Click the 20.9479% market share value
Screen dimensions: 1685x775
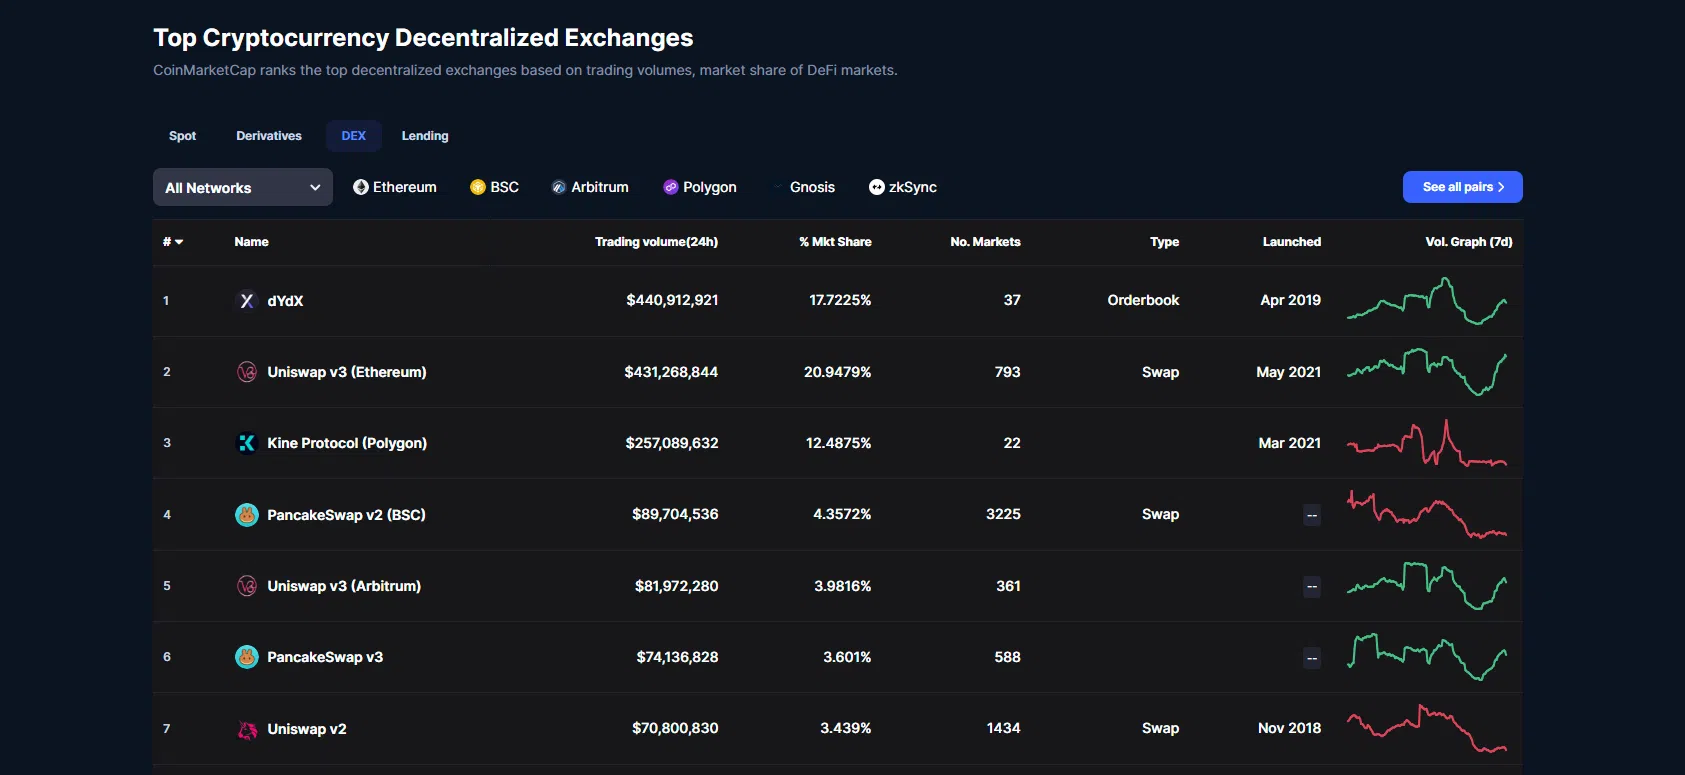pos(838,372)
